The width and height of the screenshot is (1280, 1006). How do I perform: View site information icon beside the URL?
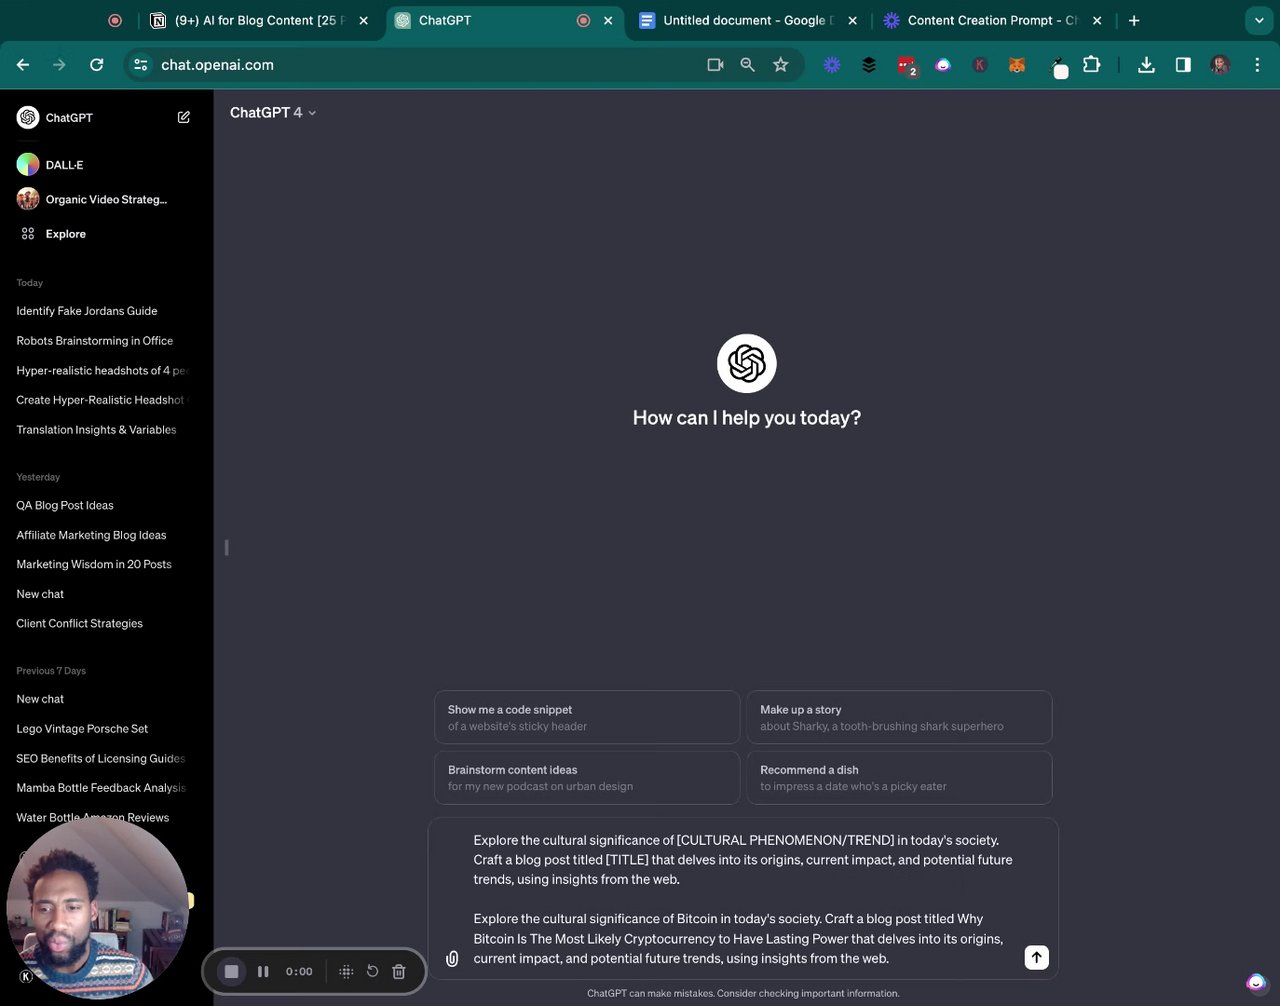click(141, 65)
